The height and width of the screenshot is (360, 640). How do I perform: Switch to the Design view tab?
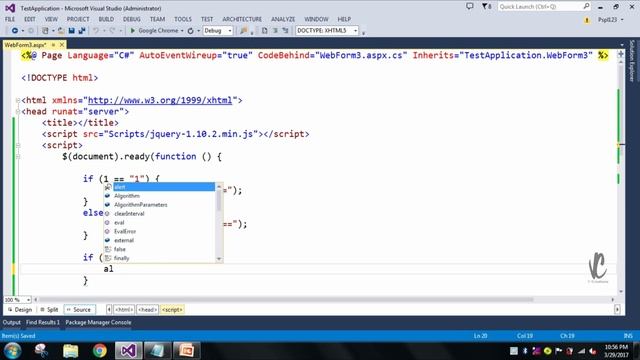(x=20, y=310)
